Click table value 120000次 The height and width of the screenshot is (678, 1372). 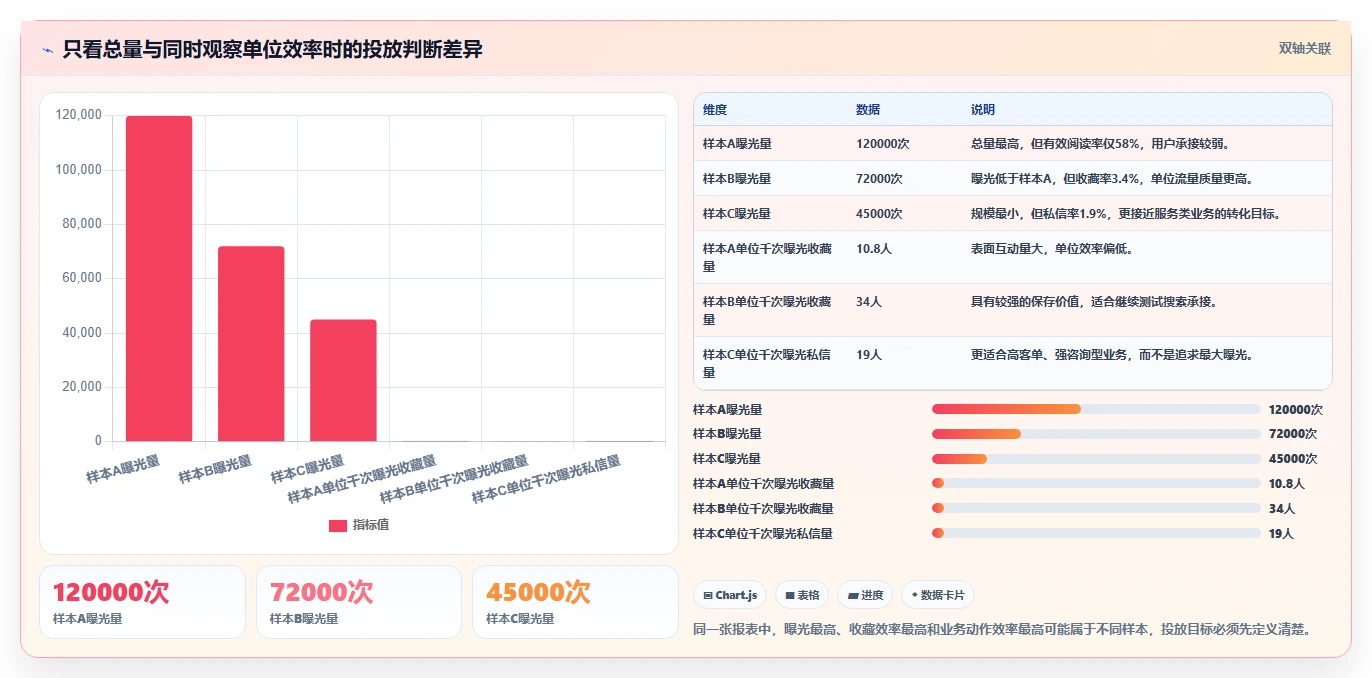[x=882, y=144]
